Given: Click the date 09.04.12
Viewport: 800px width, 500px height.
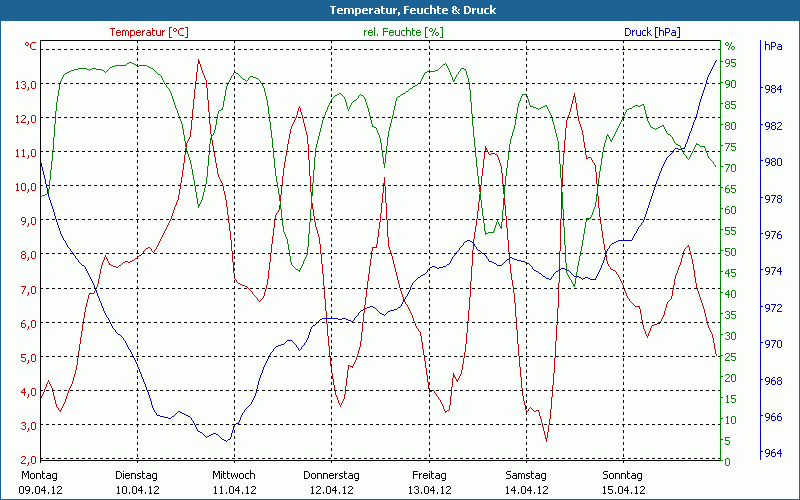Looking at the screenshot, I should click(40, 490).
